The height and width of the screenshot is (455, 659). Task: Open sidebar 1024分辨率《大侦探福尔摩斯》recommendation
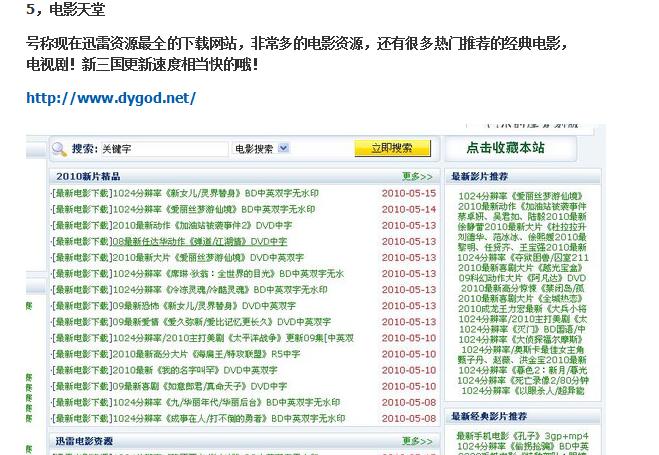tap(521, 339)
